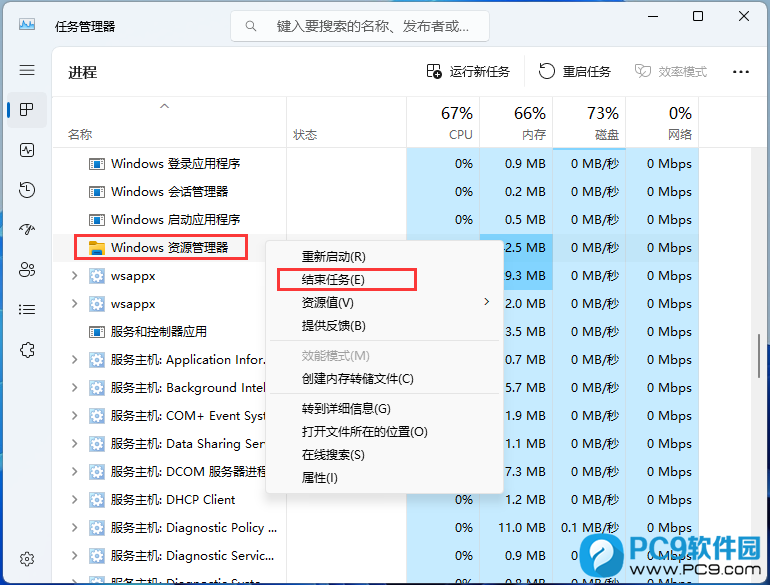Click the 服务和控制器应用 process icon
Screen dimensions: 770x585
pyautogui.click(x=97, y=332)
